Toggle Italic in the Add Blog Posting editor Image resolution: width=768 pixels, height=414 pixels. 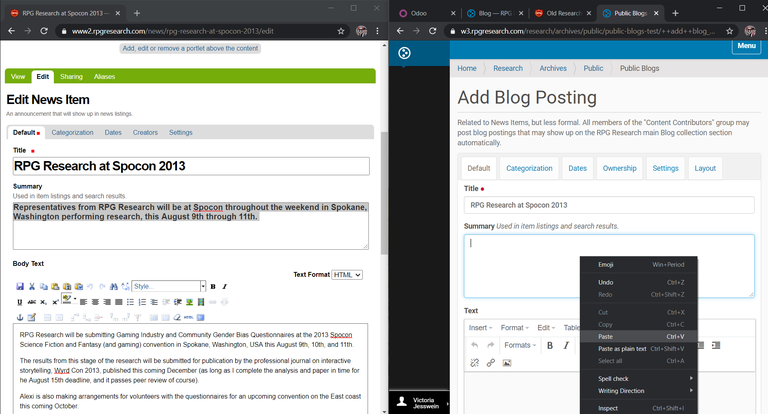pos(566,345)
